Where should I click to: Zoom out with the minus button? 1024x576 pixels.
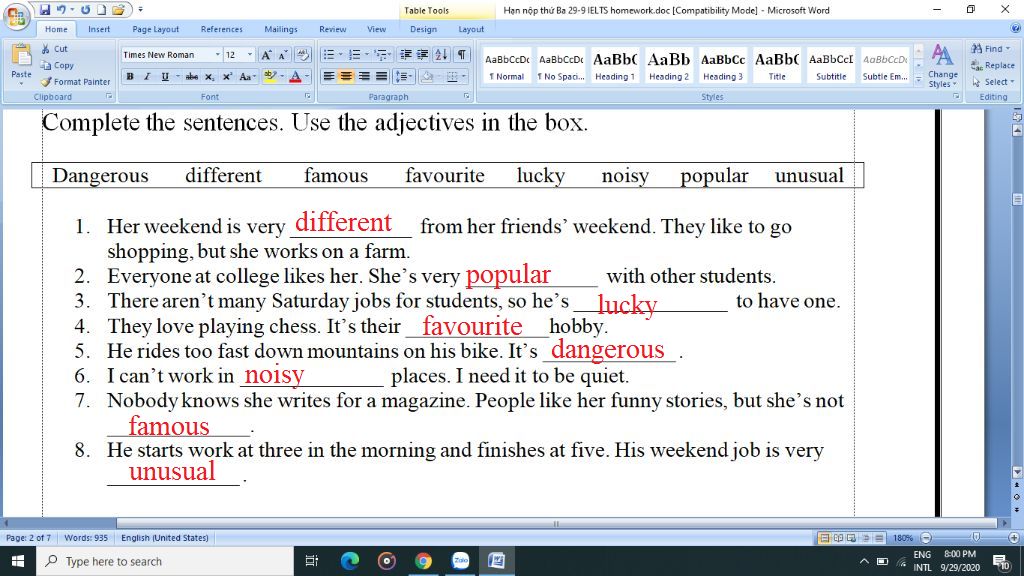(x=925, y=538)
